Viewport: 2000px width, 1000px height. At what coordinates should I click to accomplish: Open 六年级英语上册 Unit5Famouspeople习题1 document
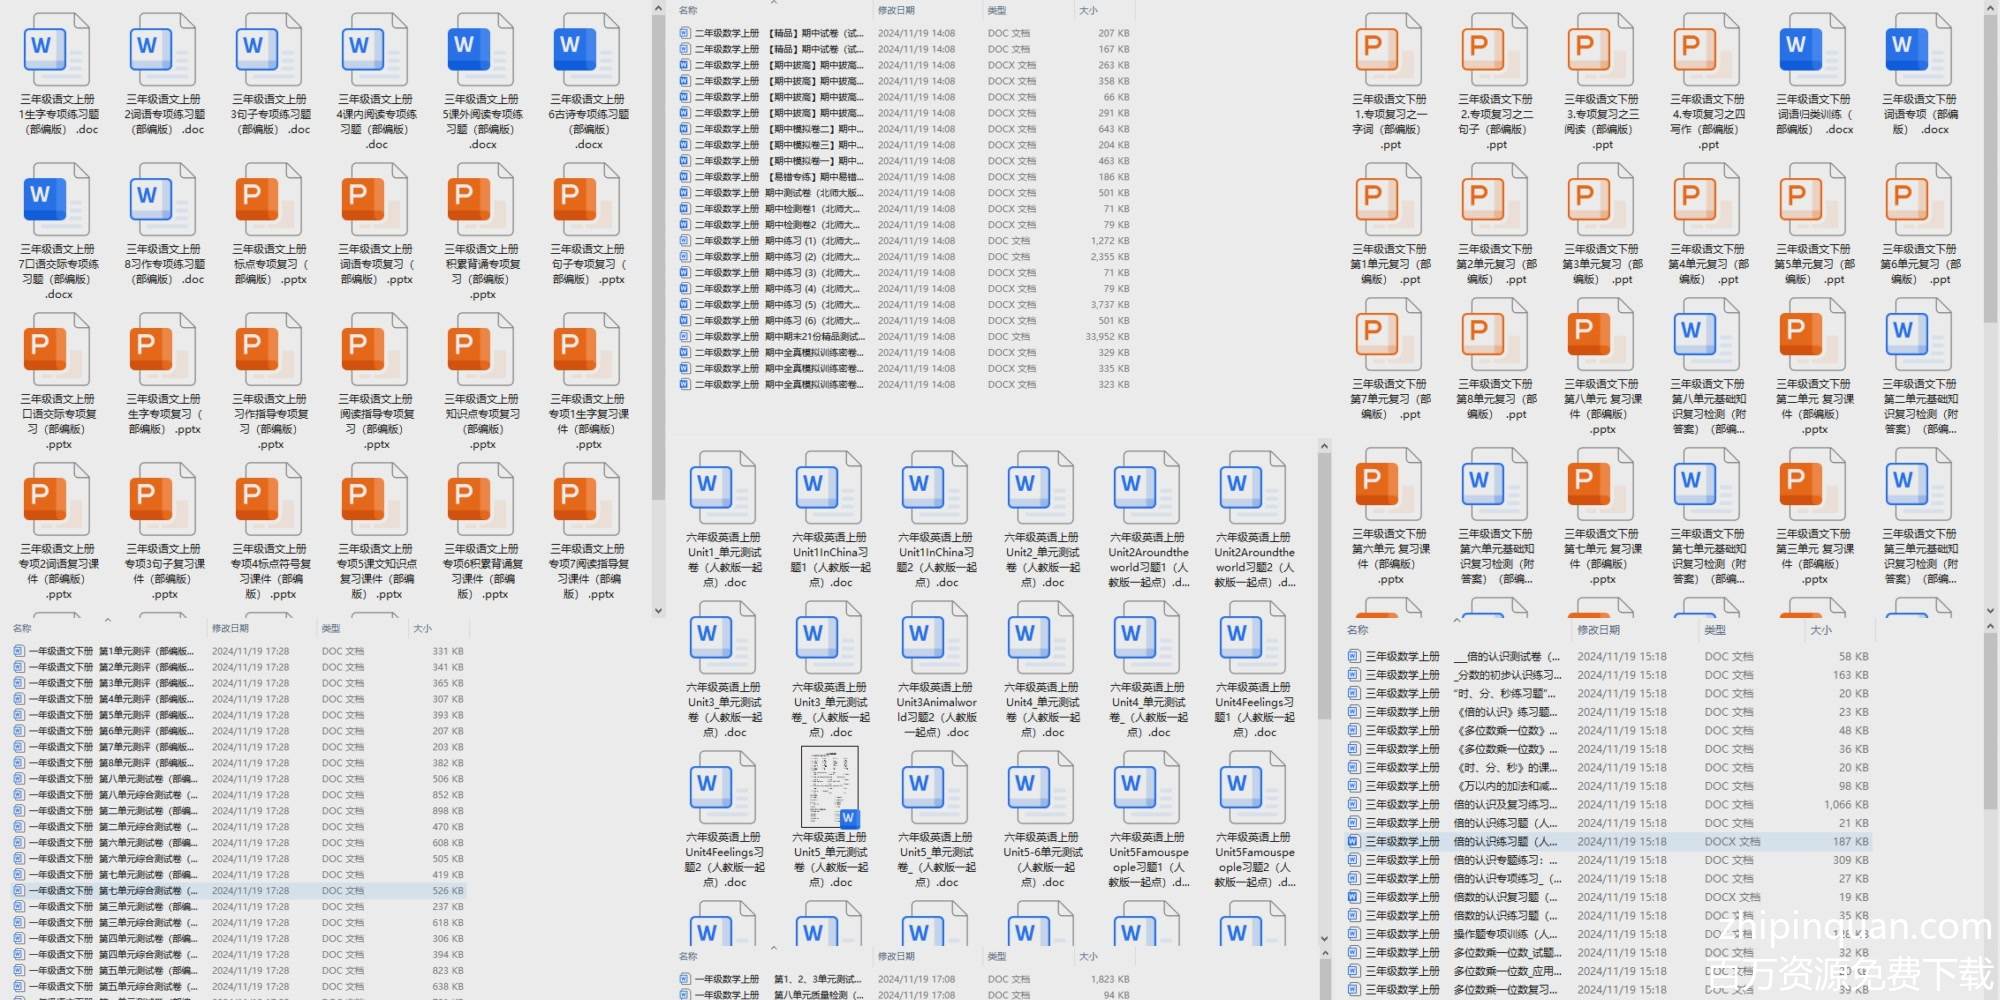click(1148, 820)
